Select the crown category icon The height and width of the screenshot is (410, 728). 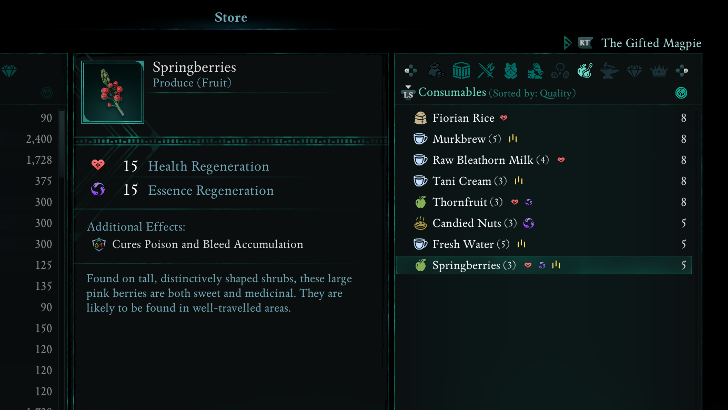click(x=659, y=71)
